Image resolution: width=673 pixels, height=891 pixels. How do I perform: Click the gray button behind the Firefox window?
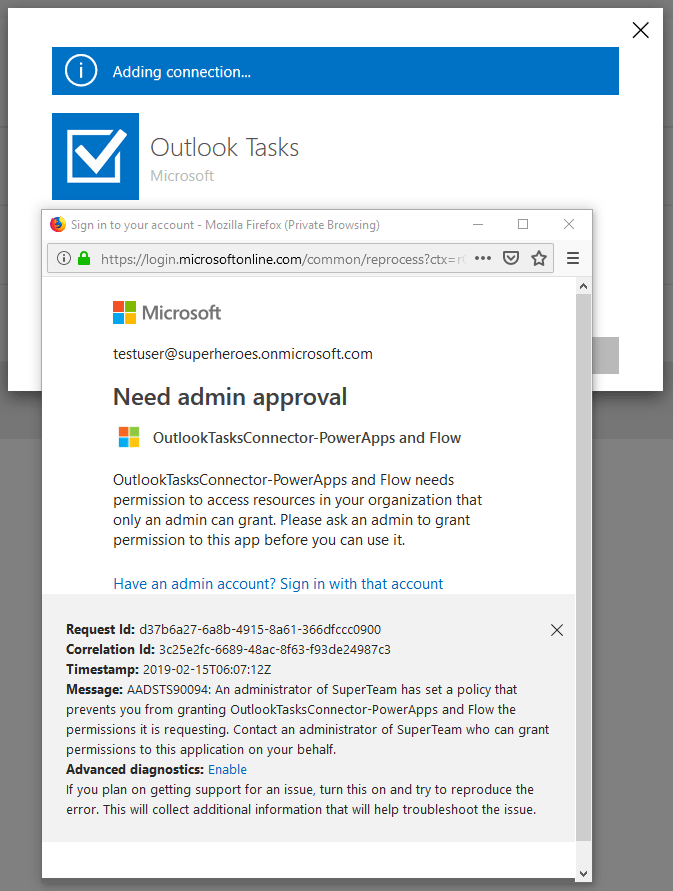pyautogui.click(x=605, y=355)
